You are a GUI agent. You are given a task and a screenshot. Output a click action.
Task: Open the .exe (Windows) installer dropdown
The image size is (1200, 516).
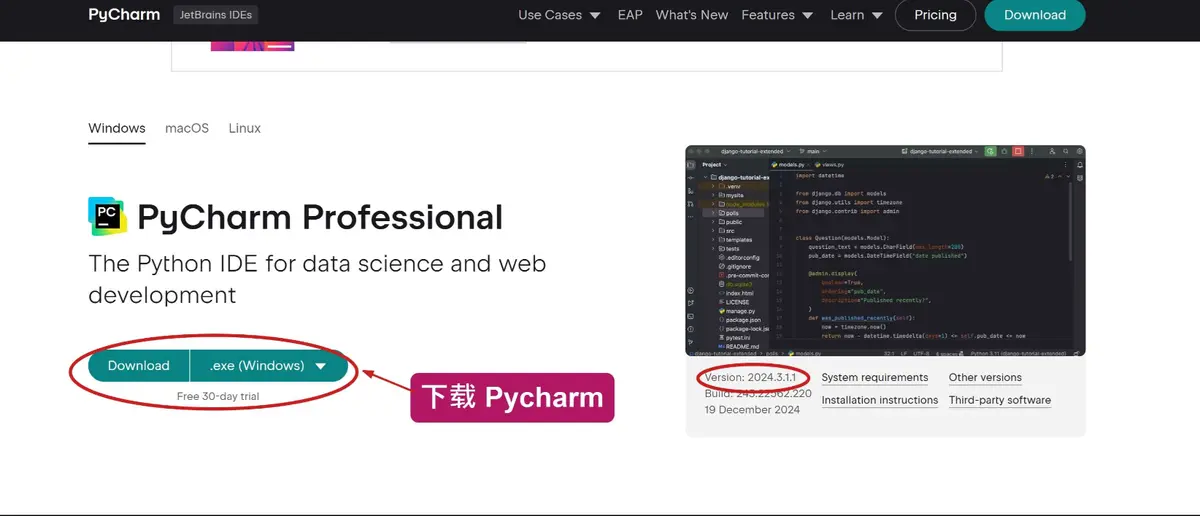(x=269, y=365)
